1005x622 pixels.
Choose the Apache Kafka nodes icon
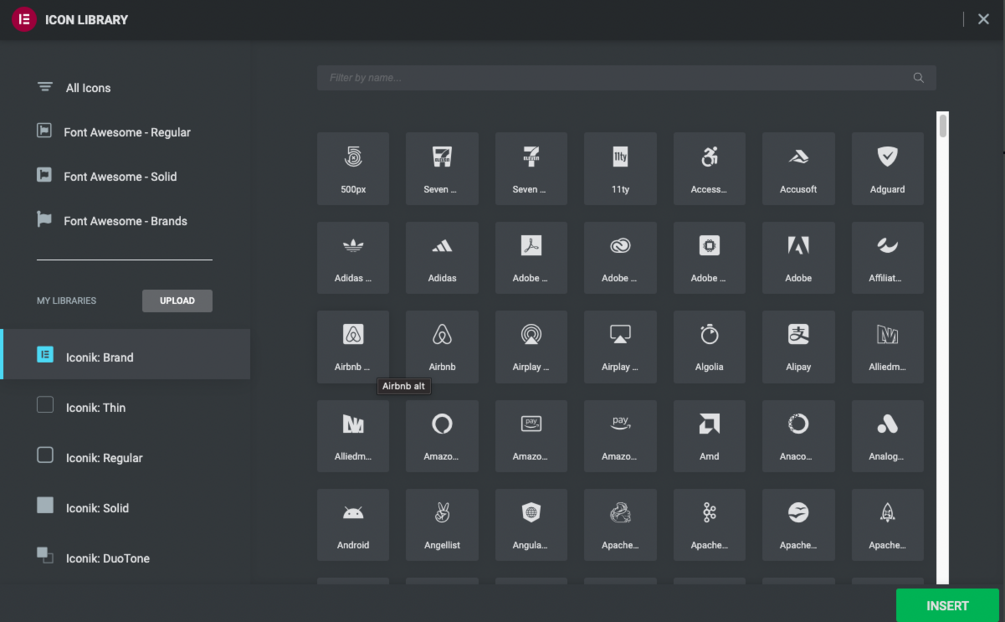(709, 525)
